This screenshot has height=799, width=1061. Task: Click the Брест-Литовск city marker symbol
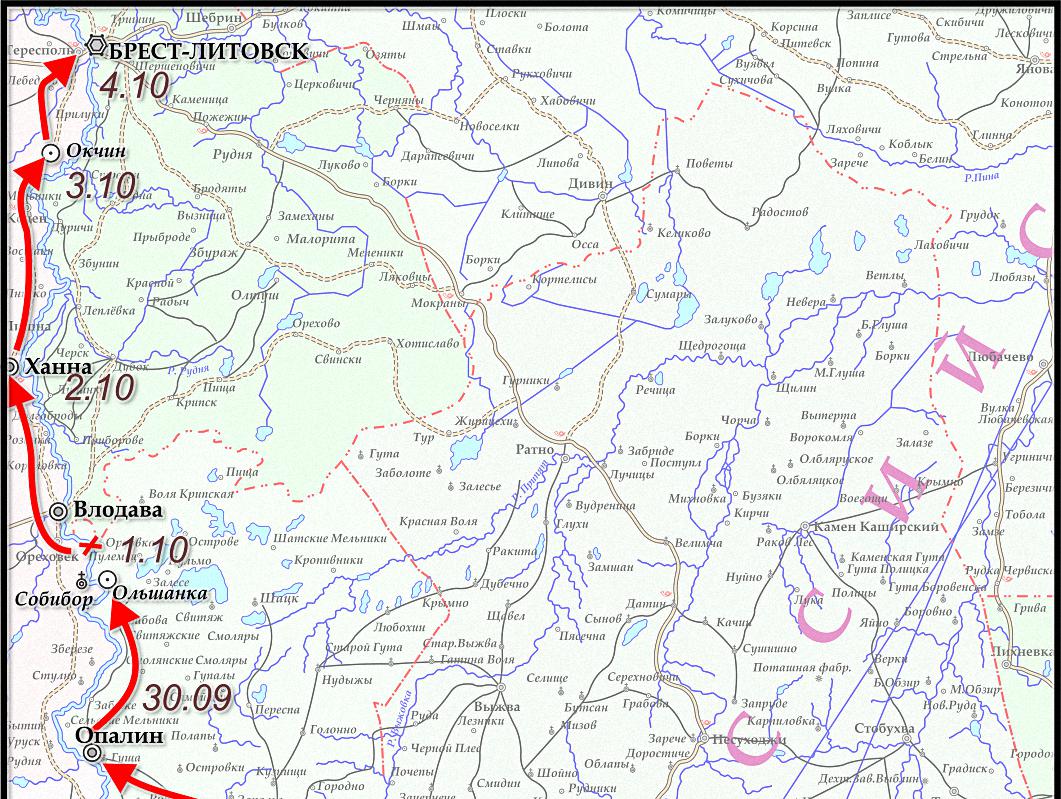(96, 46)
